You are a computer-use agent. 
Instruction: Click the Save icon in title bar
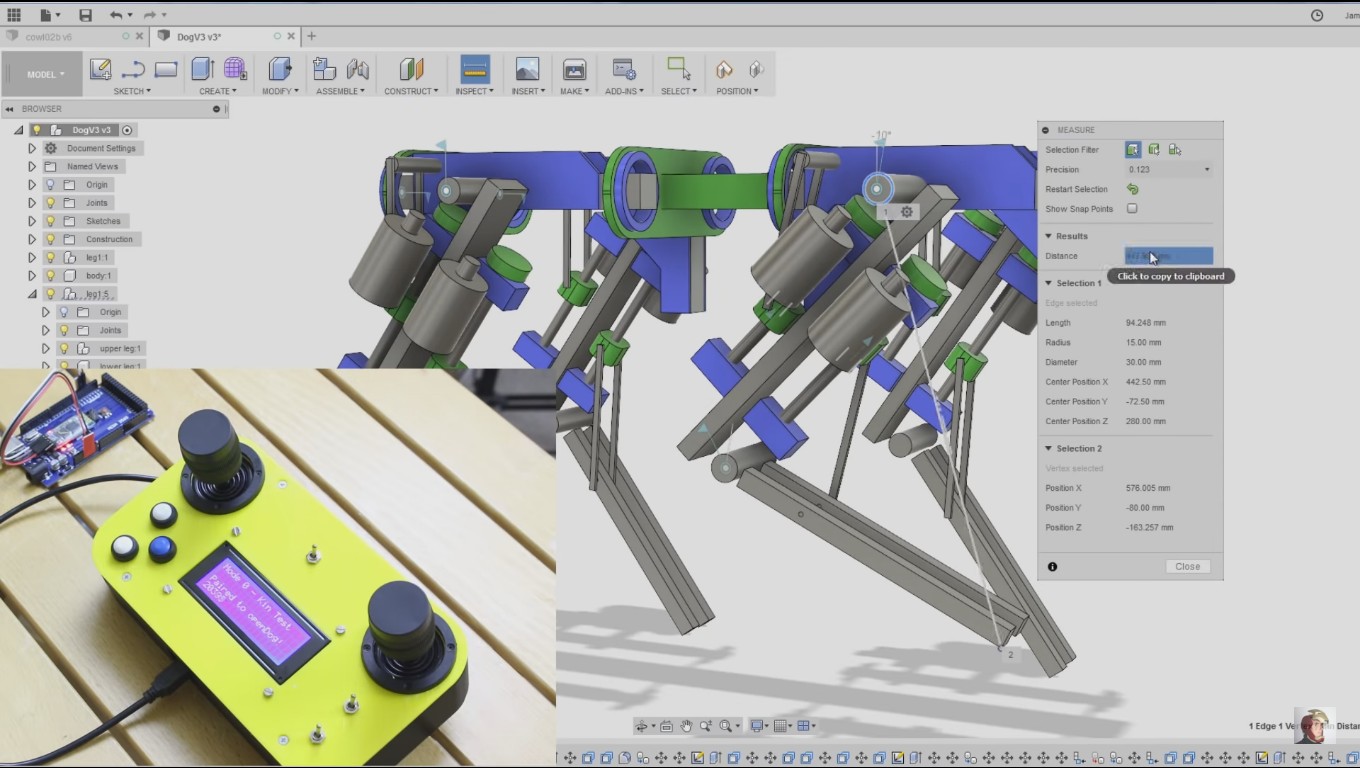85,15
